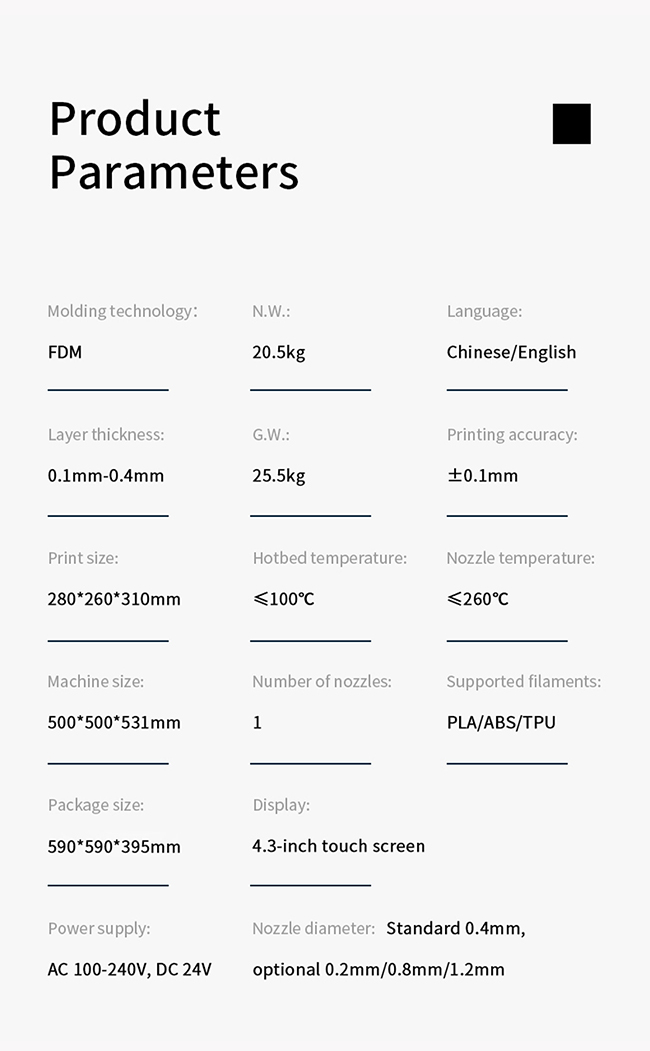Click the ≤260℃ nozzle temperature value

pos(478,599)
